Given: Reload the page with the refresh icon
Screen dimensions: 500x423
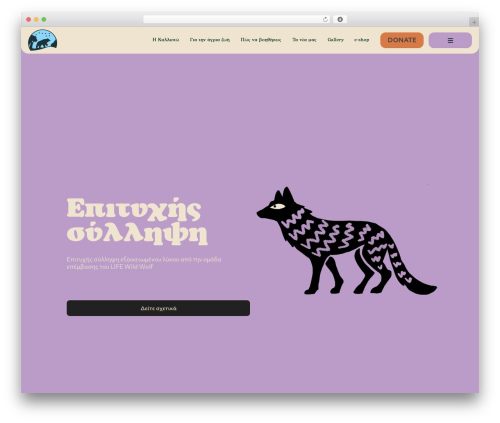Looking at the screenshot, I should [x=325, y=19].
